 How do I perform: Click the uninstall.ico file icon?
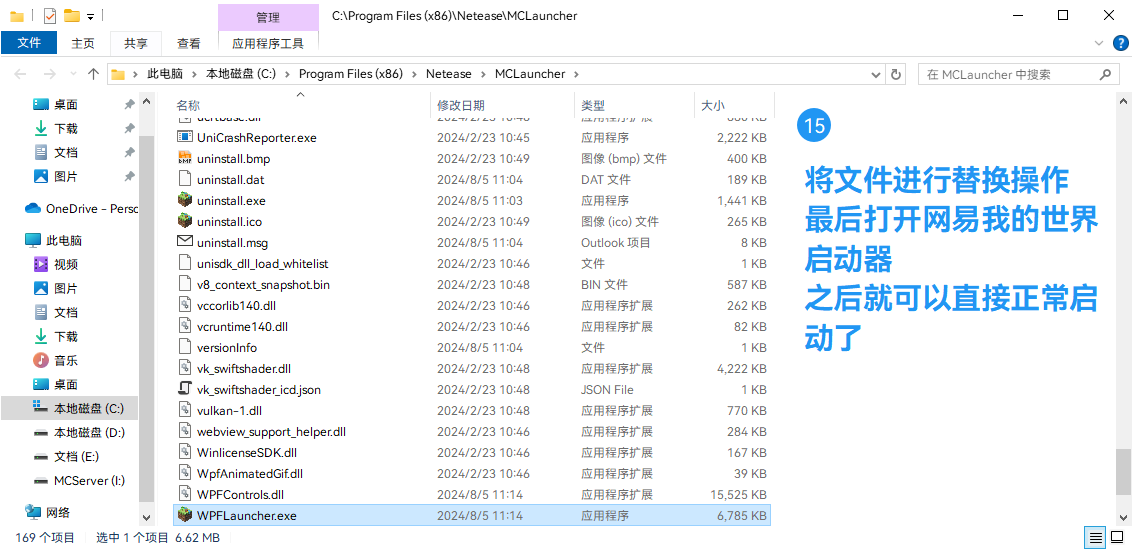[x=184, y=221]
